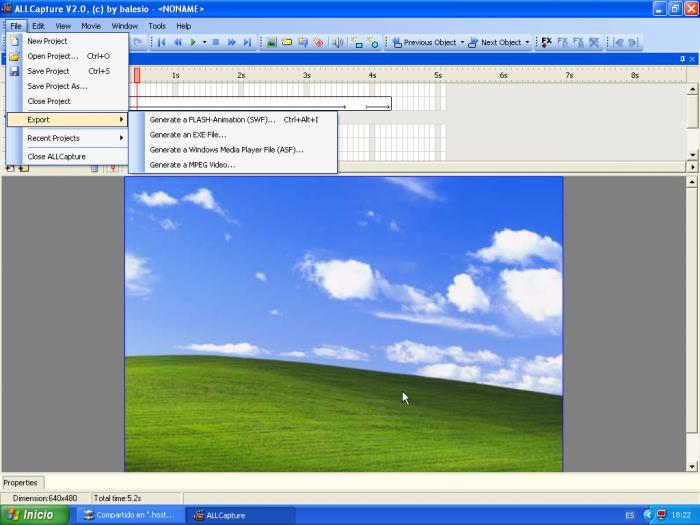This screenshot has width=700, height=525.
Task: Select Generate a FLASH-Animation (SWF)...
Action: click(x=233, y=120)
